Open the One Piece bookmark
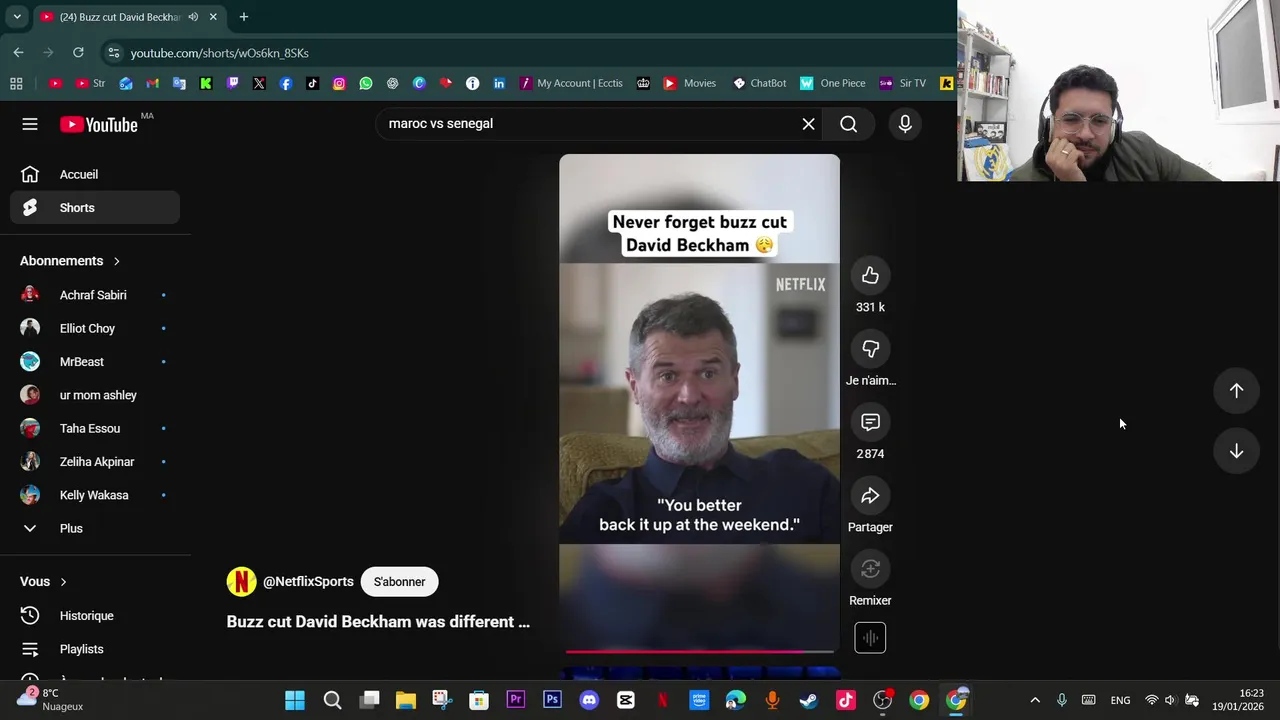 [x=833, y=83]
